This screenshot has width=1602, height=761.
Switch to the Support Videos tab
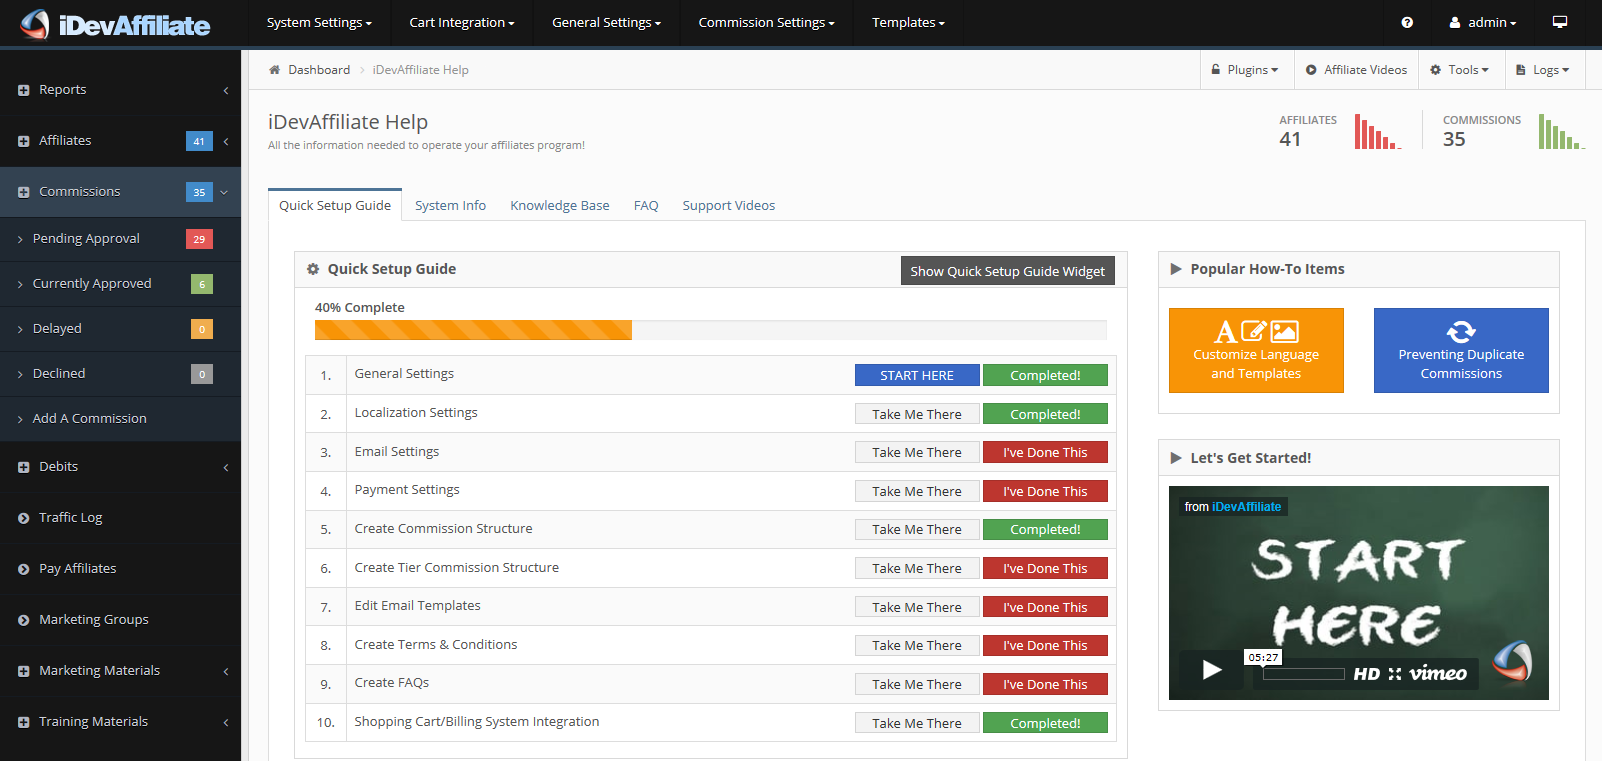728,206
